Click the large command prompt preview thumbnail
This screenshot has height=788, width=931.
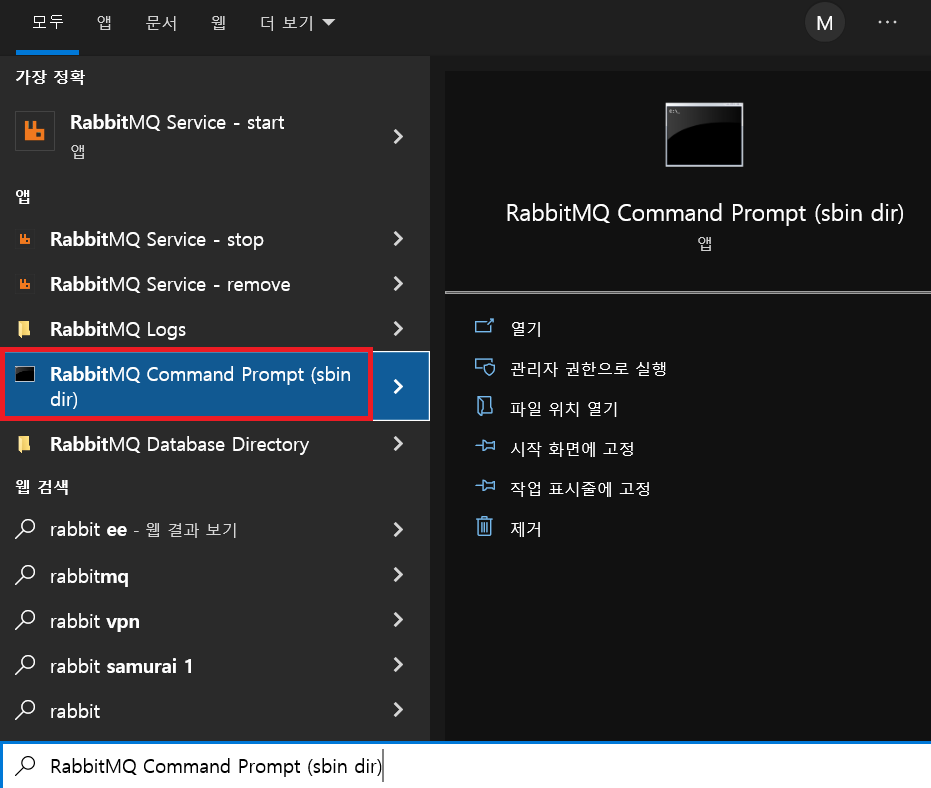(x=704, y=135)
